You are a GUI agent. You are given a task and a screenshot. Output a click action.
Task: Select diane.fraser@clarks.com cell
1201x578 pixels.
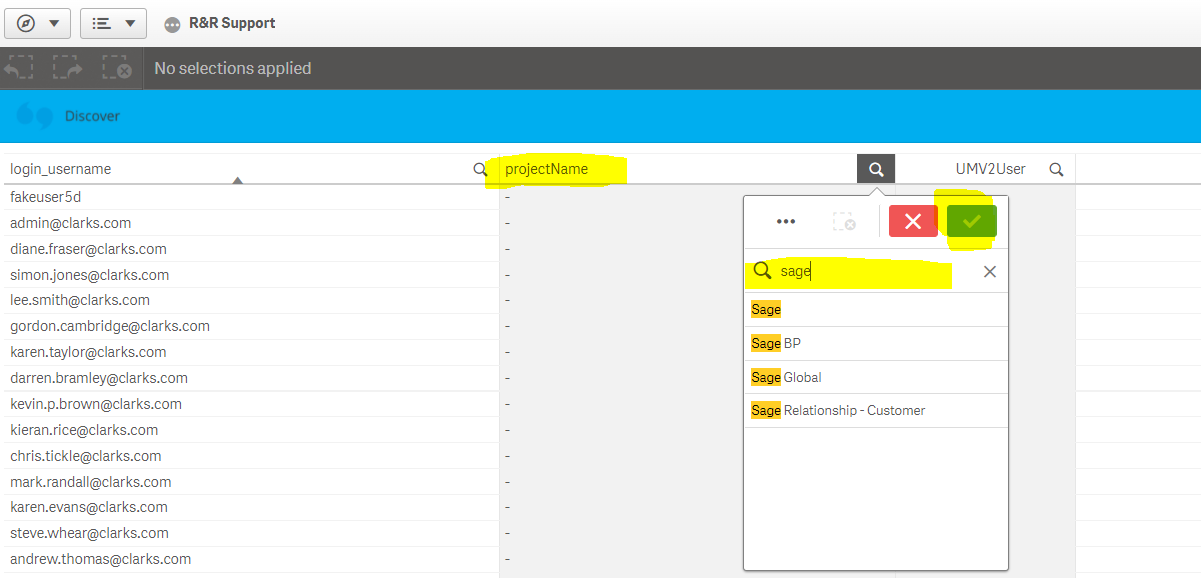[x=249, y=249]
